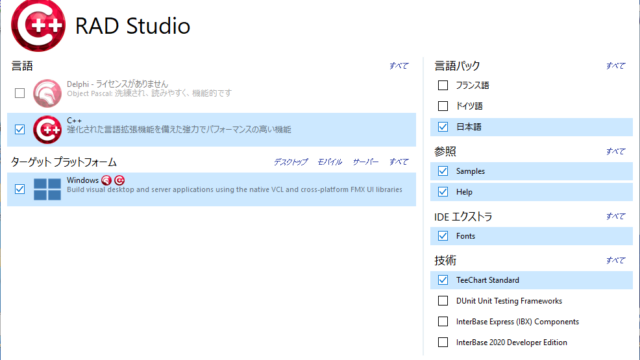Click the small Delphi badge beside Windows
This screenshot has width=640, height=360.
(106, 180)
